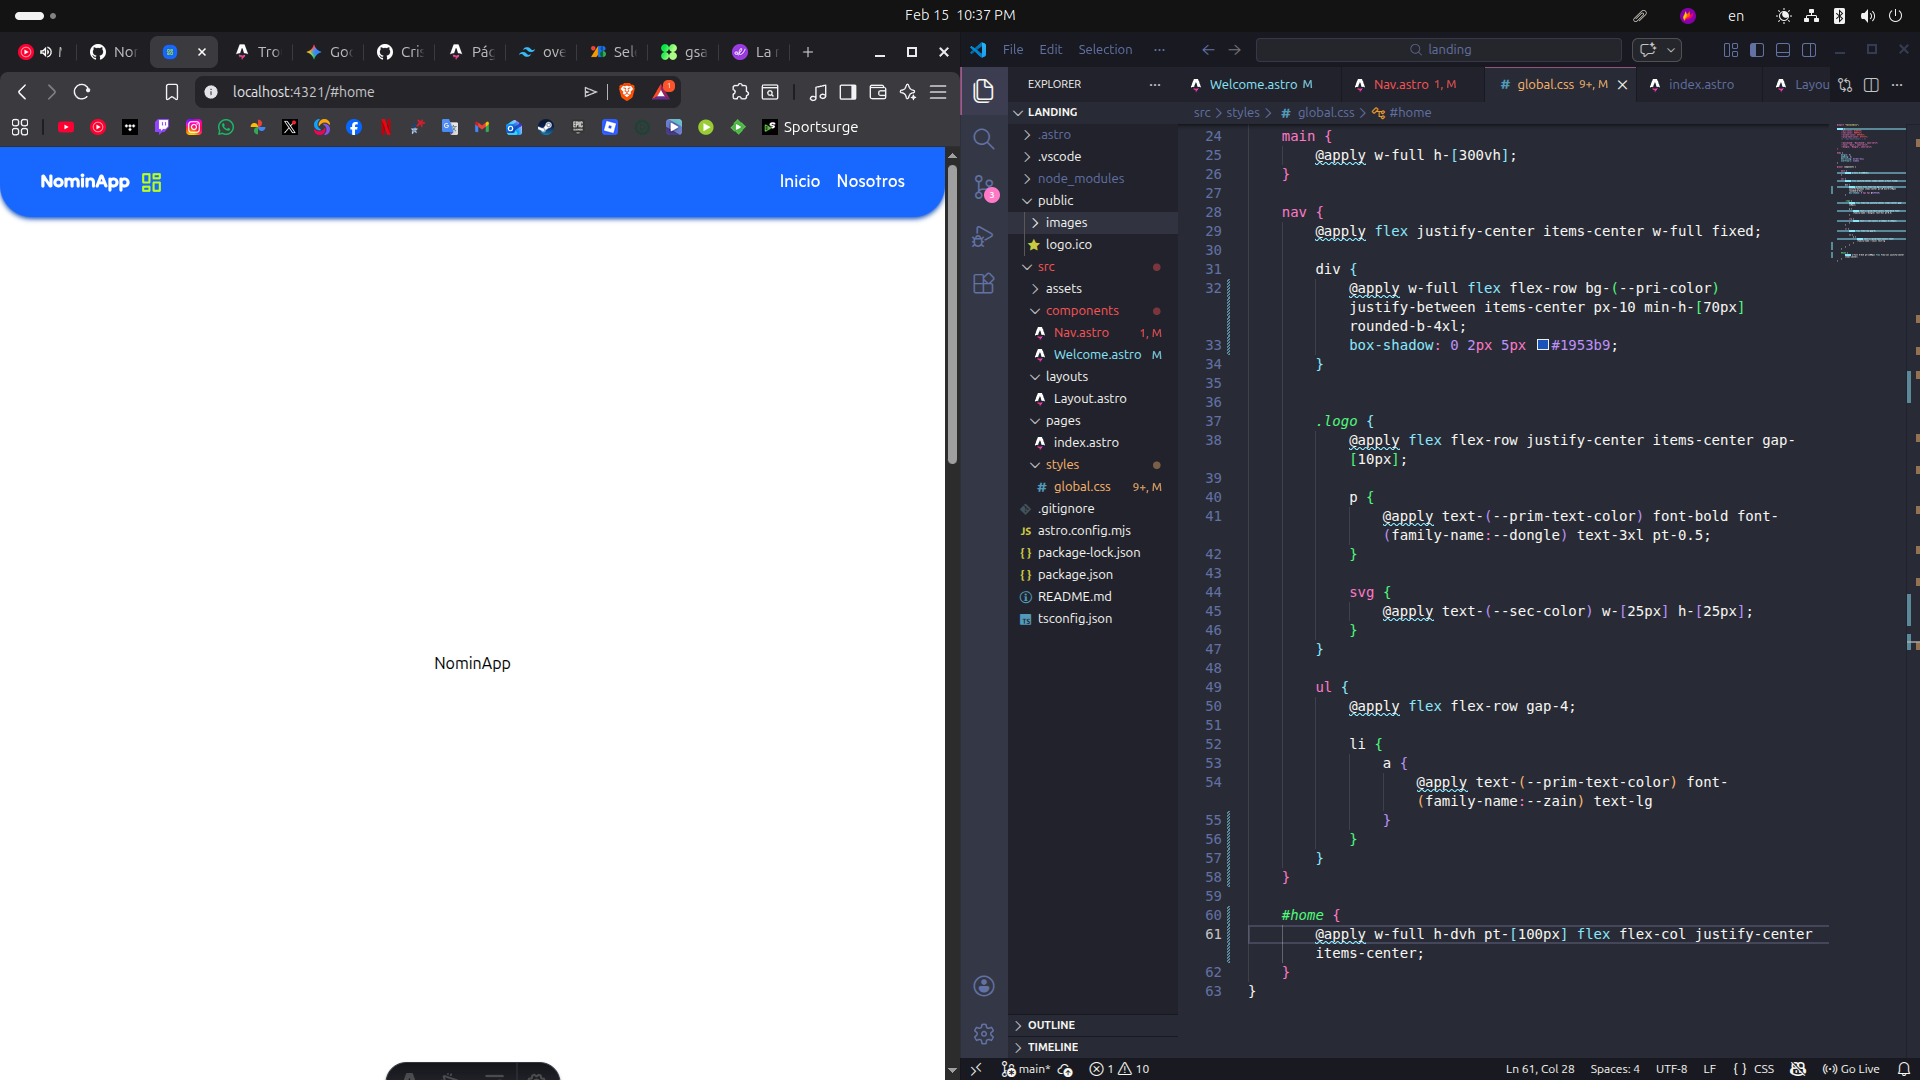Open the Source Control view
Image resolution: width=1920 pixels, height=1080 pixels.
[x=984, y=187]
